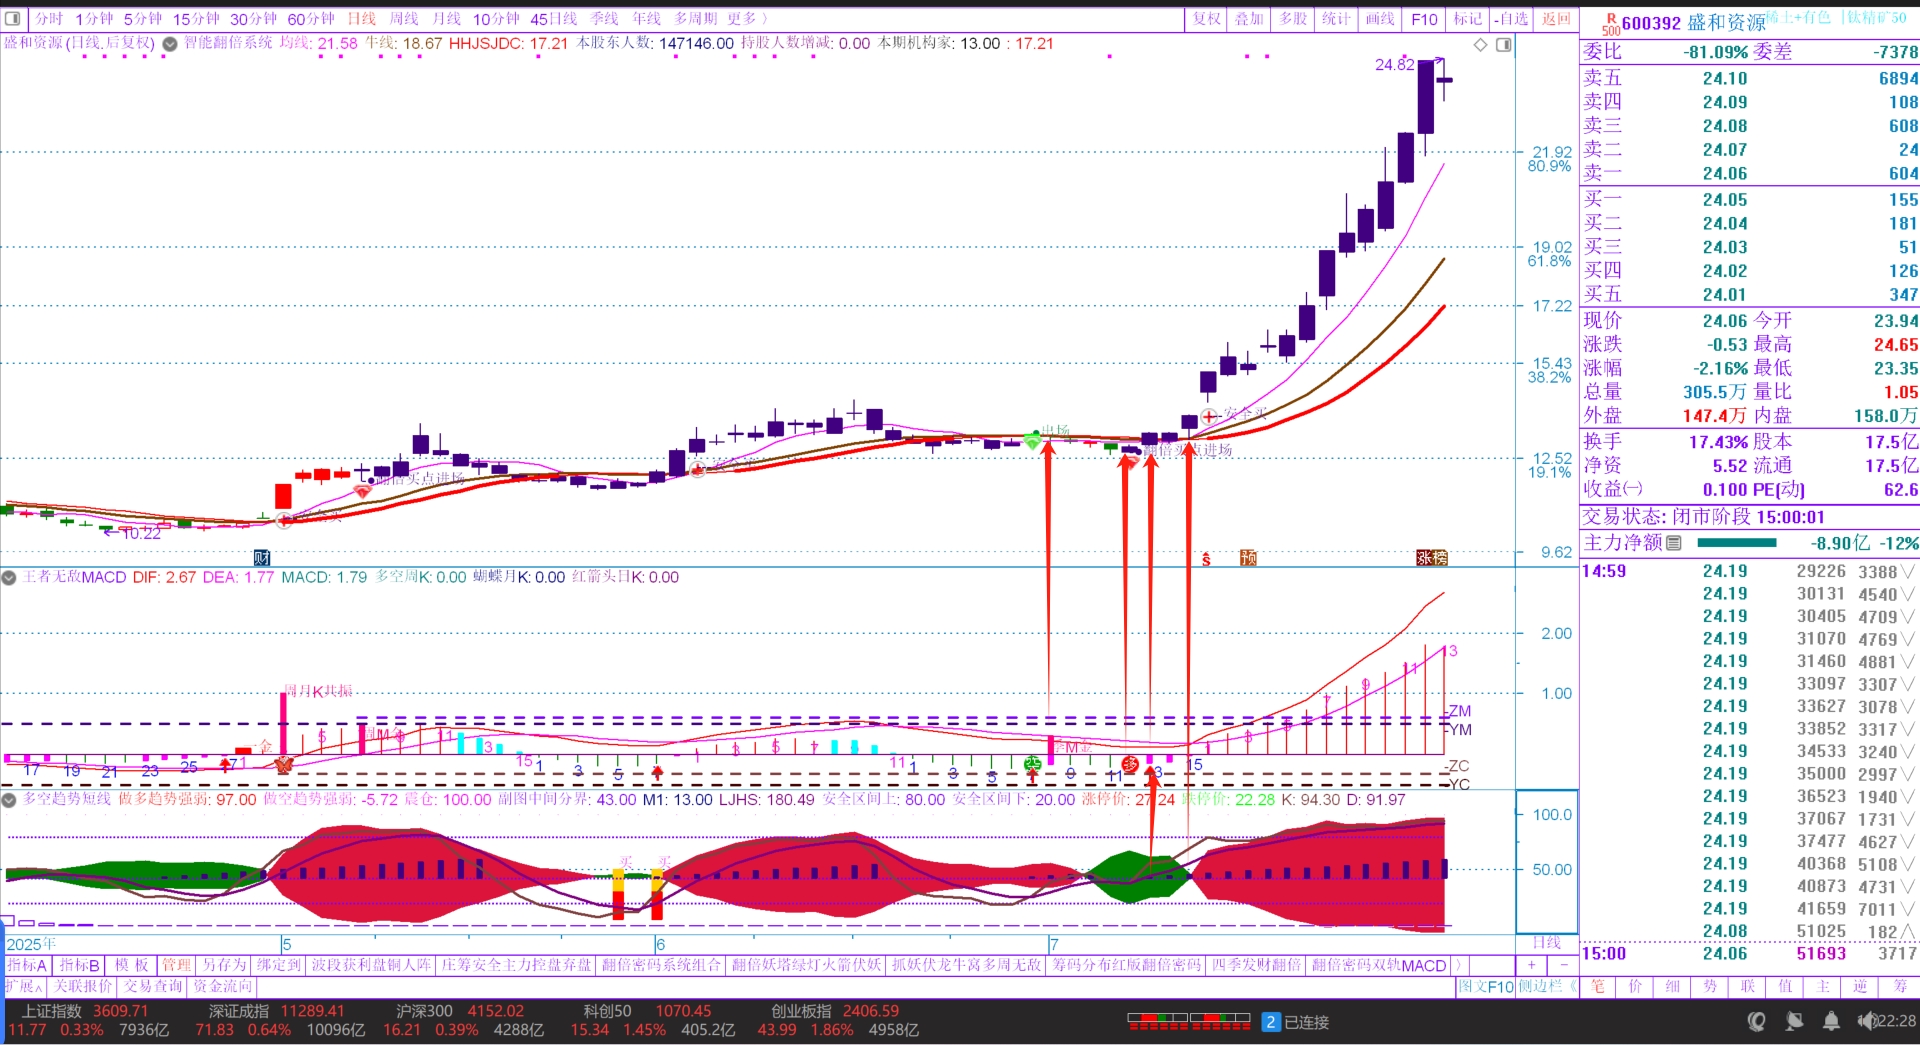Viewport: 1920px width, 1045px height.
Task: Click the zoom-out minus button below chart
Action: click(x=1564, y=965)
